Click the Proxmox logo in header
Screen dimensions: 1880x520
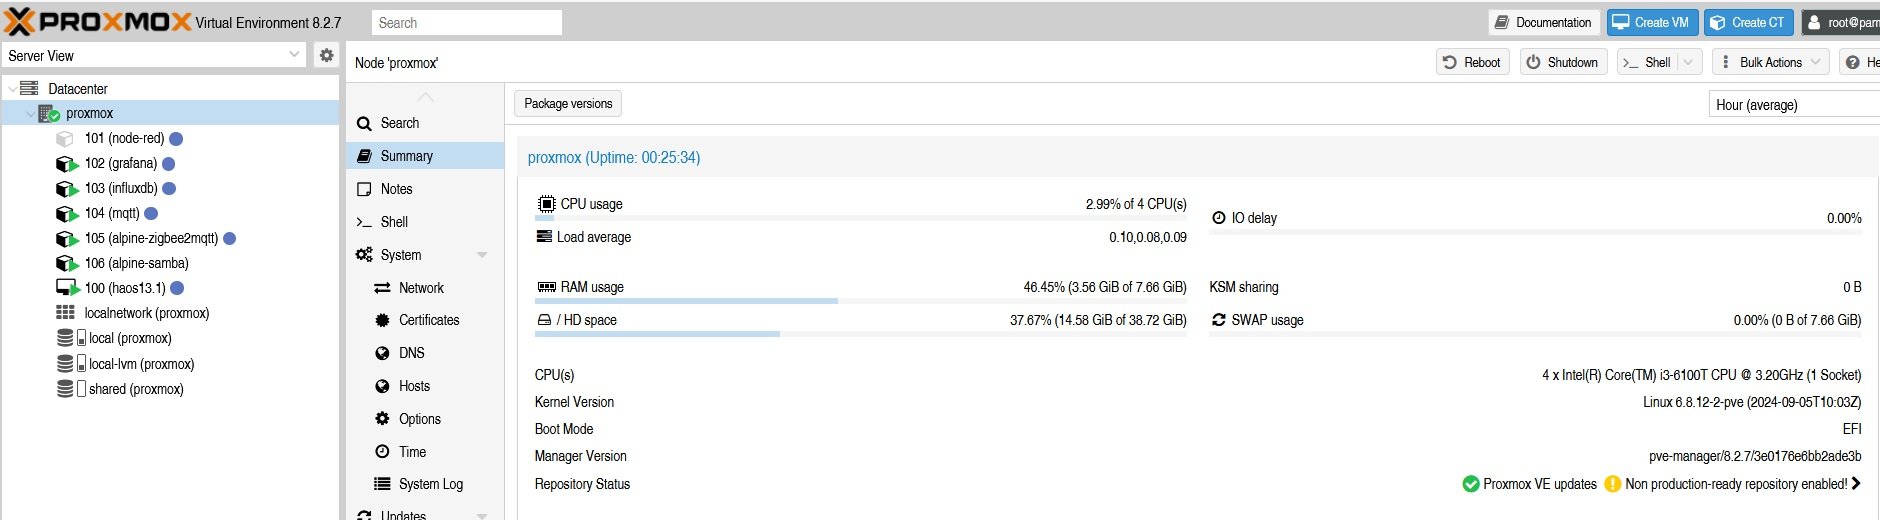pos(98,22)
